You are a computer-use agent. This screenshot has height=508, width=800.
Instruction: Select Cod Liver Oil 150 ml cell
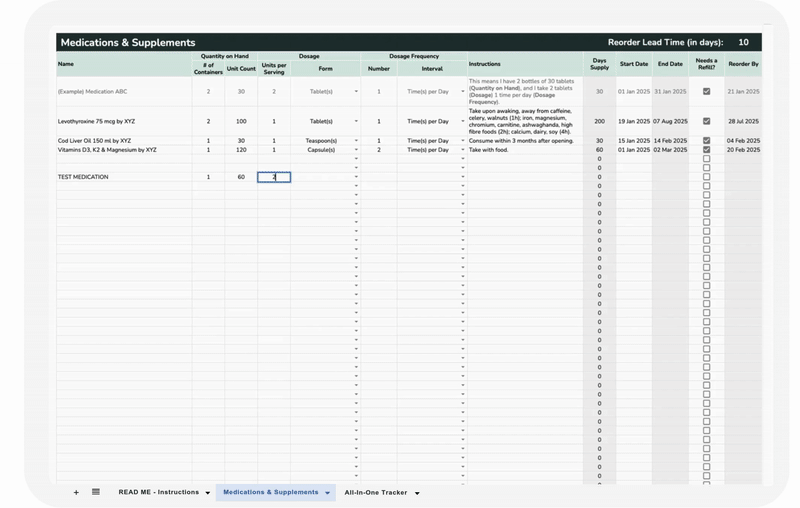(124, 141)
